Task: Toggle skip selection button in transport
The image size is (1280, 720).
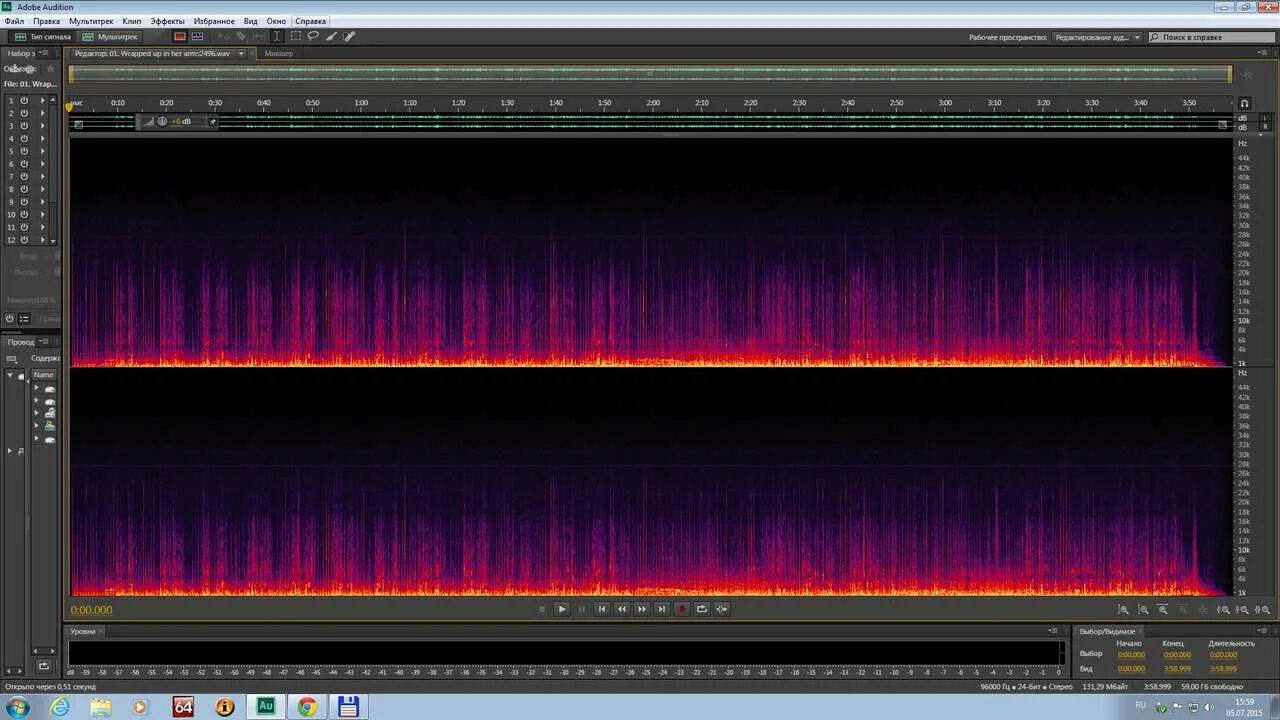Action: click(722, 609)
